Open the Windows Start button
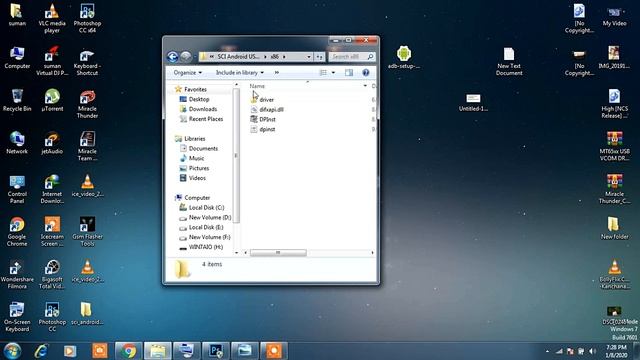The image size is (640, 360). [x=12, y=351]
